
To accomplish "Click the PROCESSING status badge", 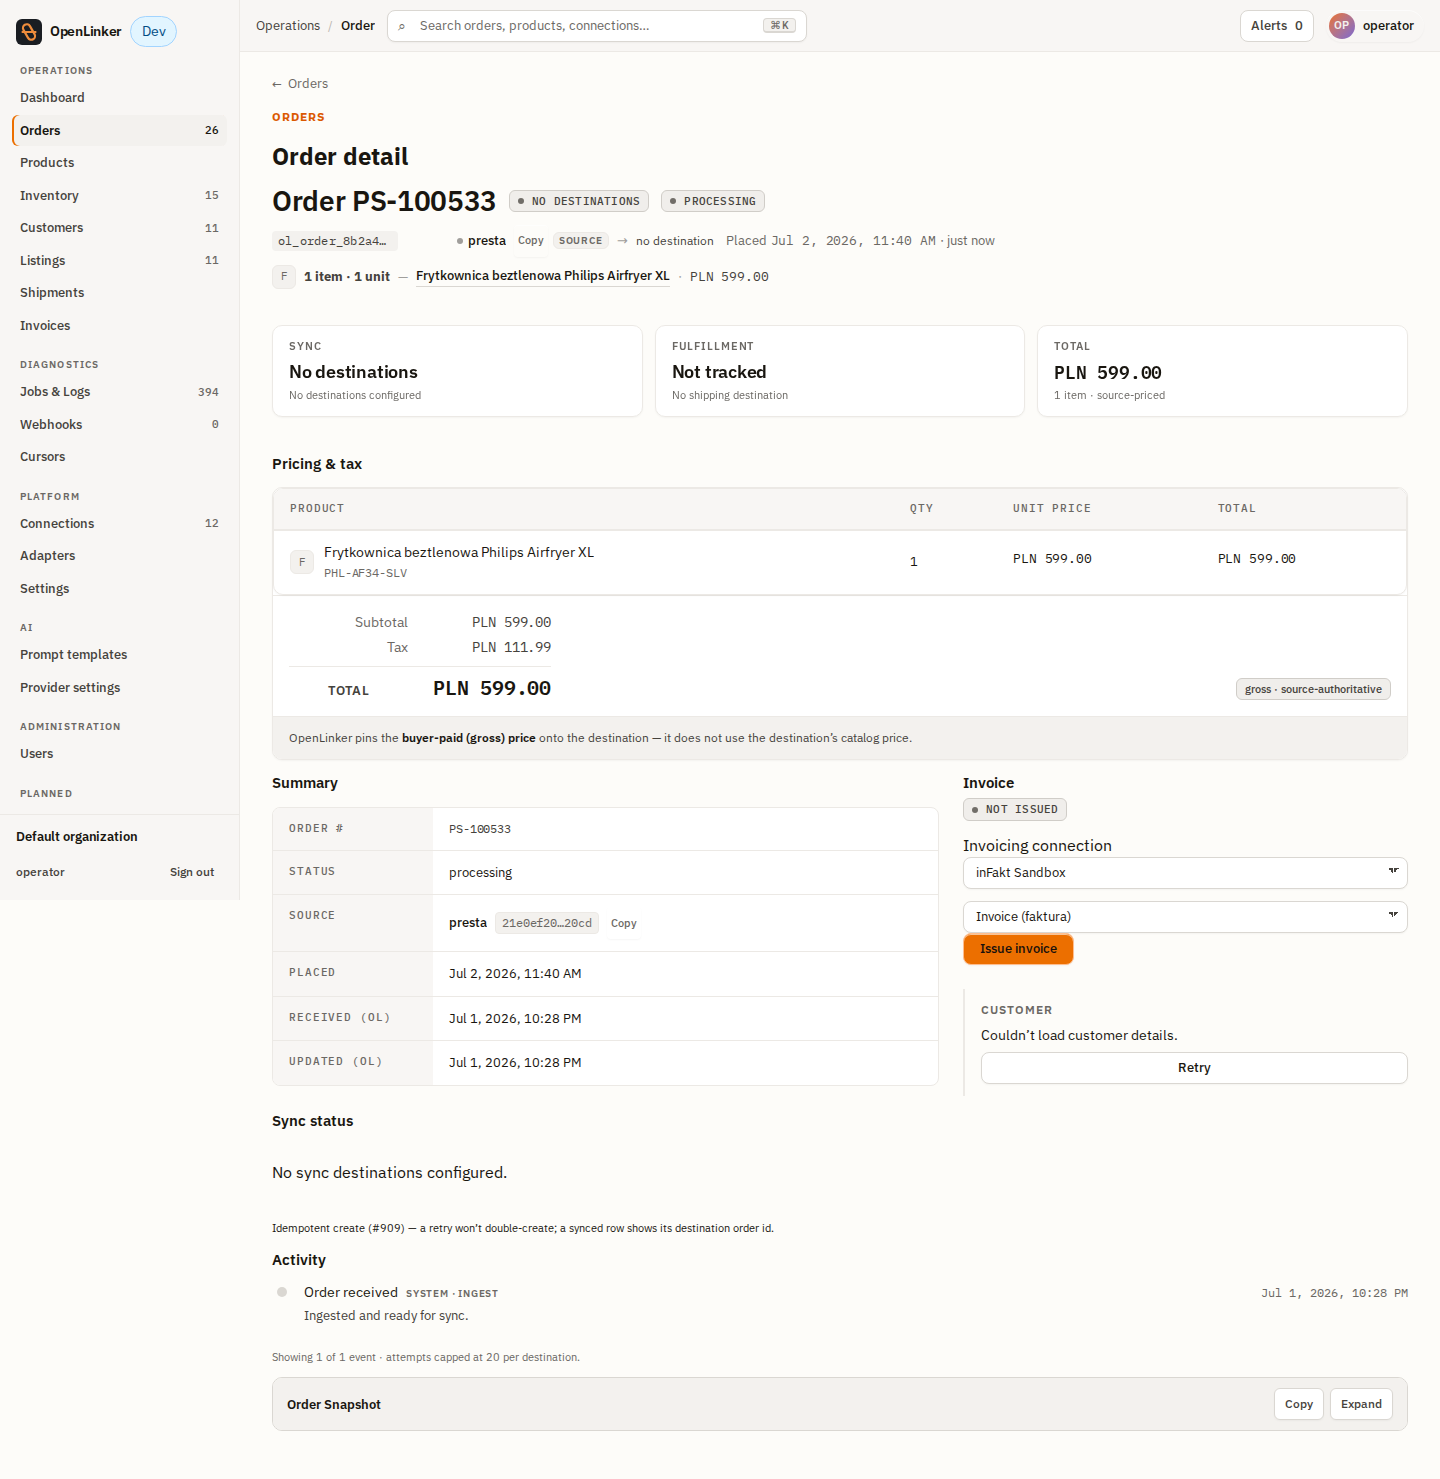I will (x=713, y=201).
